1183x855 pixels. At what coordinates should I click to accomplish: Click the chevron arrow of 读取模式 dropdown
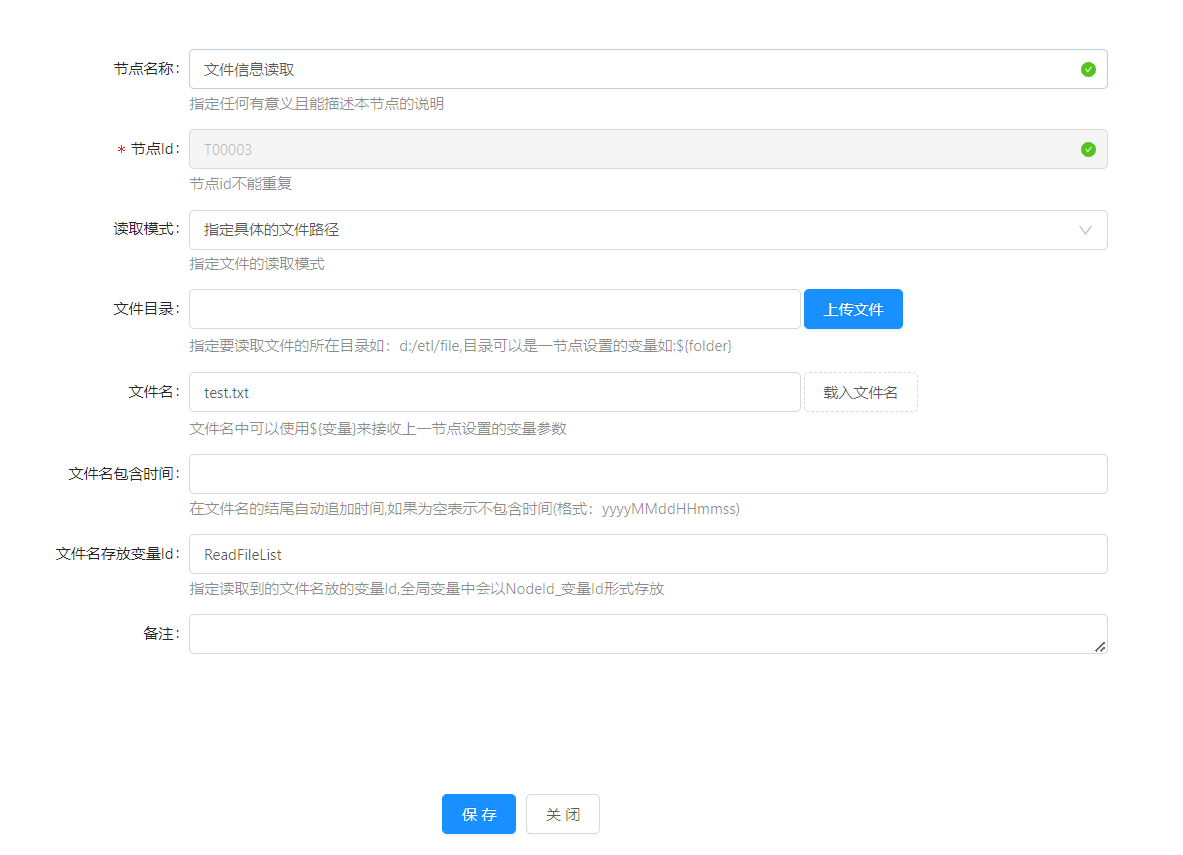[x=1085, y=230]
